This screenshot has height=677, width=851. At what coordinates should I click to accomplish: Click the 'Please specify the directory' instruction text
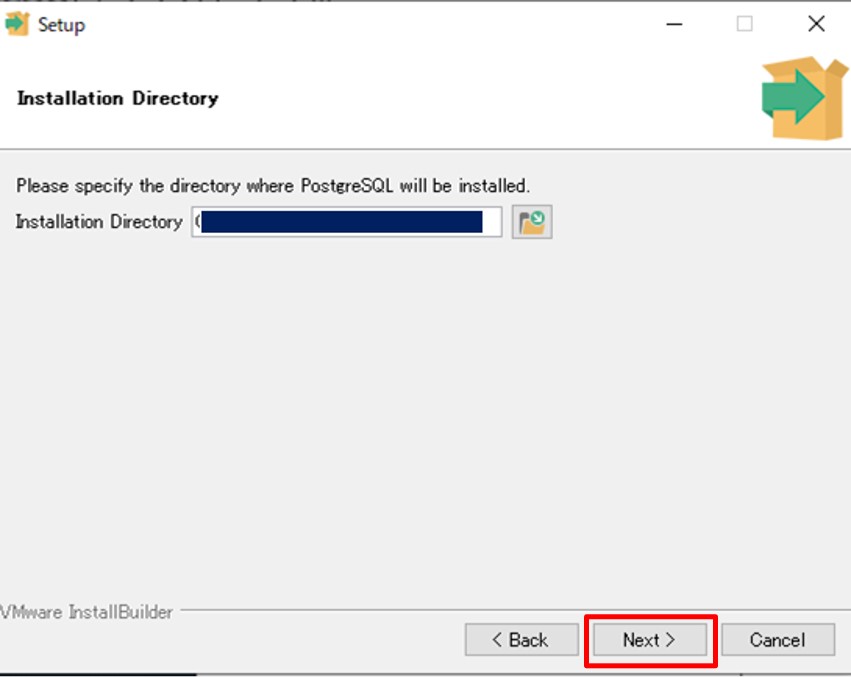pyautogui.click(x=273, y=186)
